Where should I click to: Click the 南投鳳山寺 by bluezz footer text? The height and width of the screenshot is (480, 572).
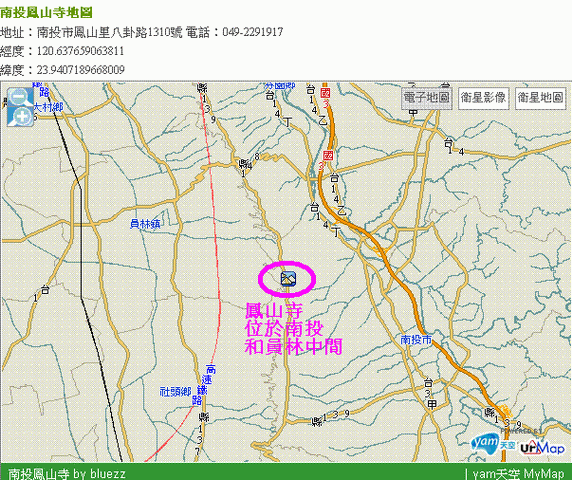point(67,473)
